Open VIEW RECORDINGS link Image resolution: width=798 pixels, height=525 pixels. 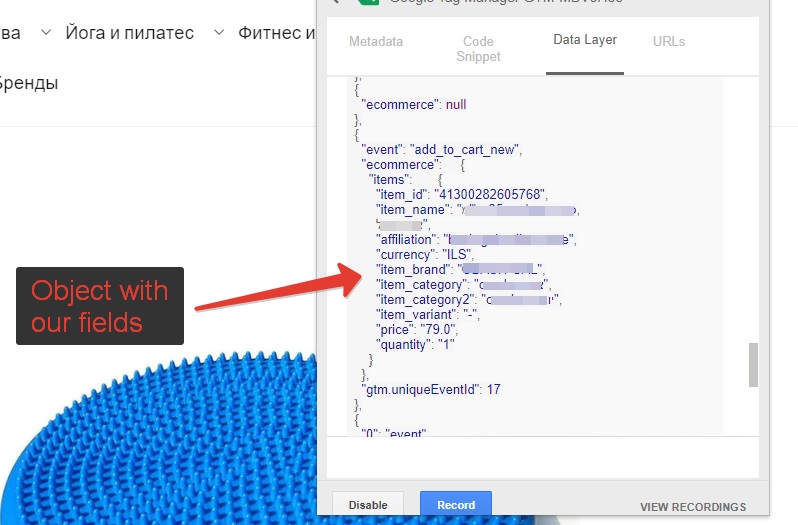(x=693, y=507)
